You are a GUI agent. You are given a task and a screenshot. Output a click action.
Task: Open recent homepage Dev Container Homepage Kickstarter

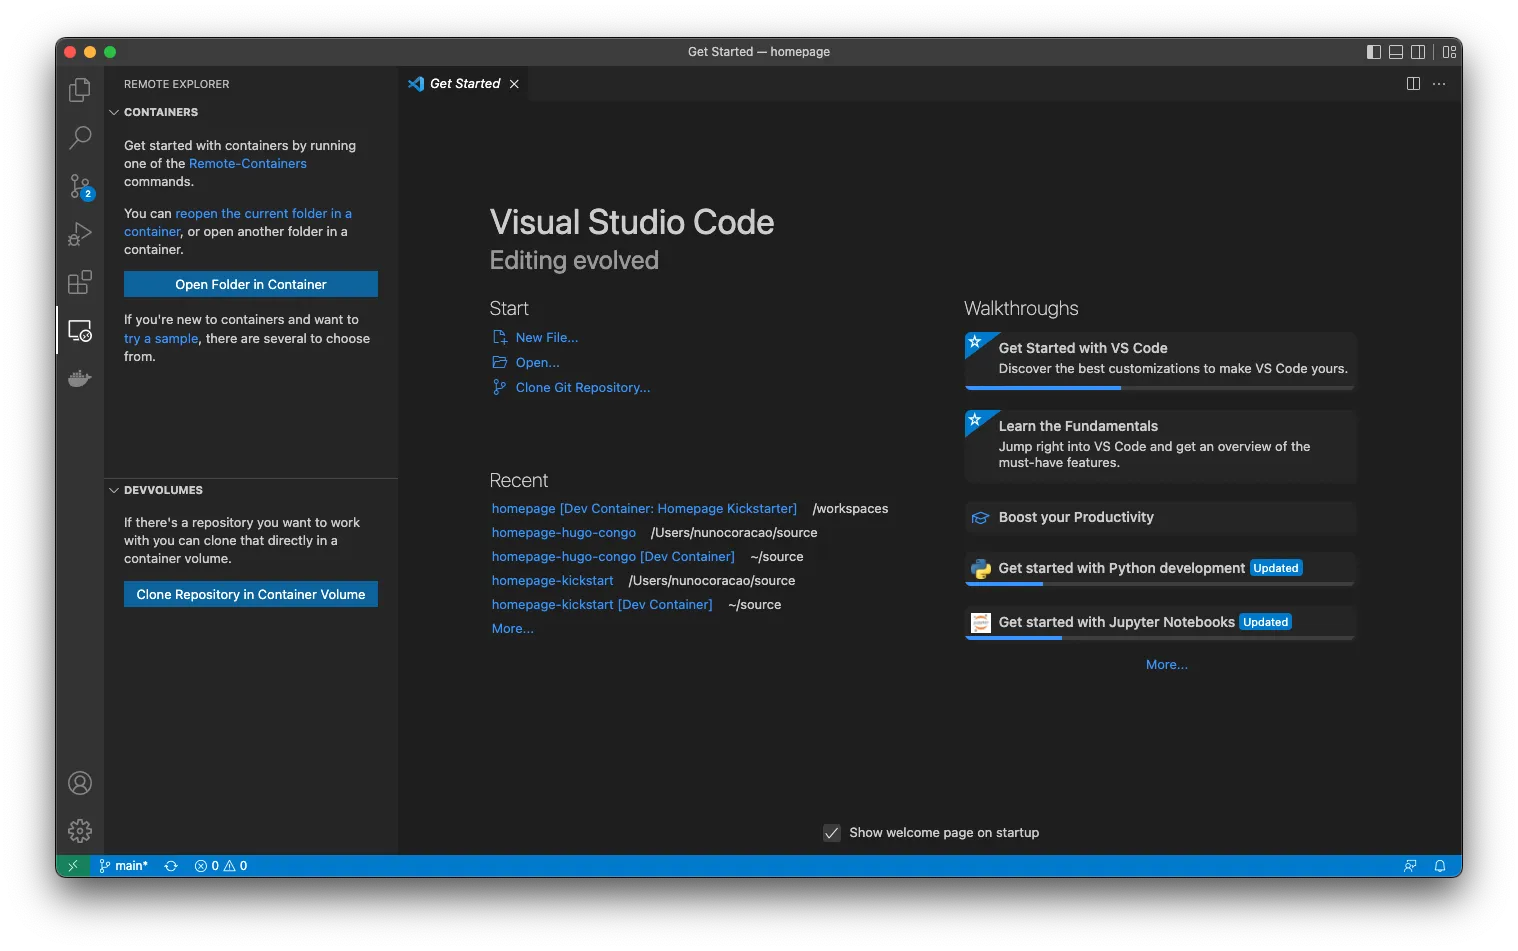[x=644, y=509]
